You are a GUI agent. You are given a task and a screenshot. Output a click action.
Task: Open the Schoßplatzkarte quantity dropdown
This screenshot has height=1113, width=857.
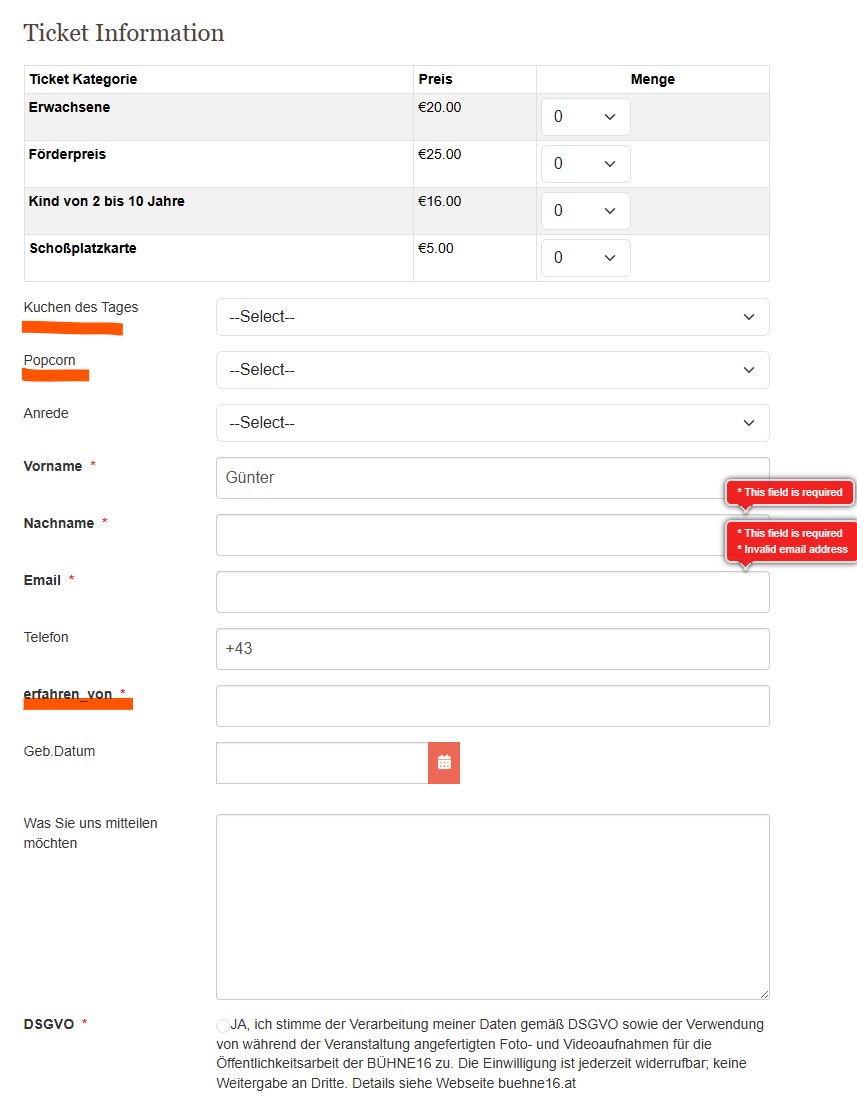click(x=585, y=258)
